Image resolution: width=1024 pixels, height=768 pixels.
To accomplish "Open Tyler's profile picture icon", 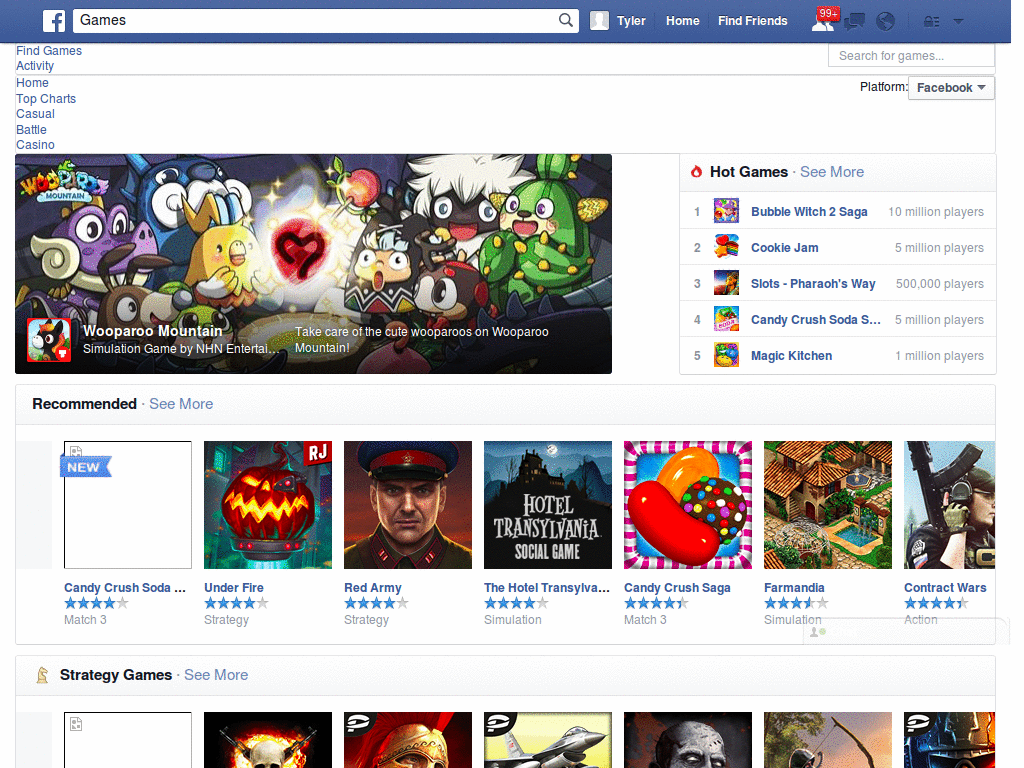I will pyautogui.click(x=599, y=21).
